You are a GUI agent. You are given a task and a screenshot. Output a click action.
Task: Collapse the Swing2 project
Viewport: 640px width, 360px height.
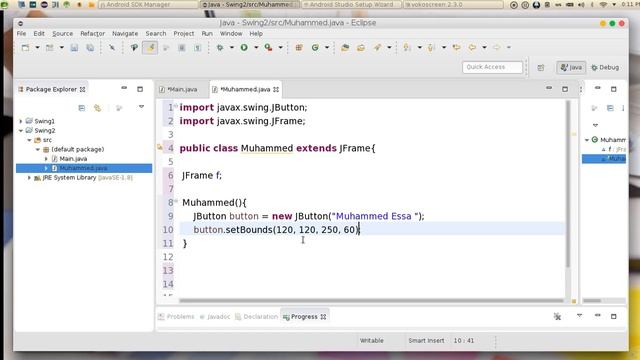(20, 131)
